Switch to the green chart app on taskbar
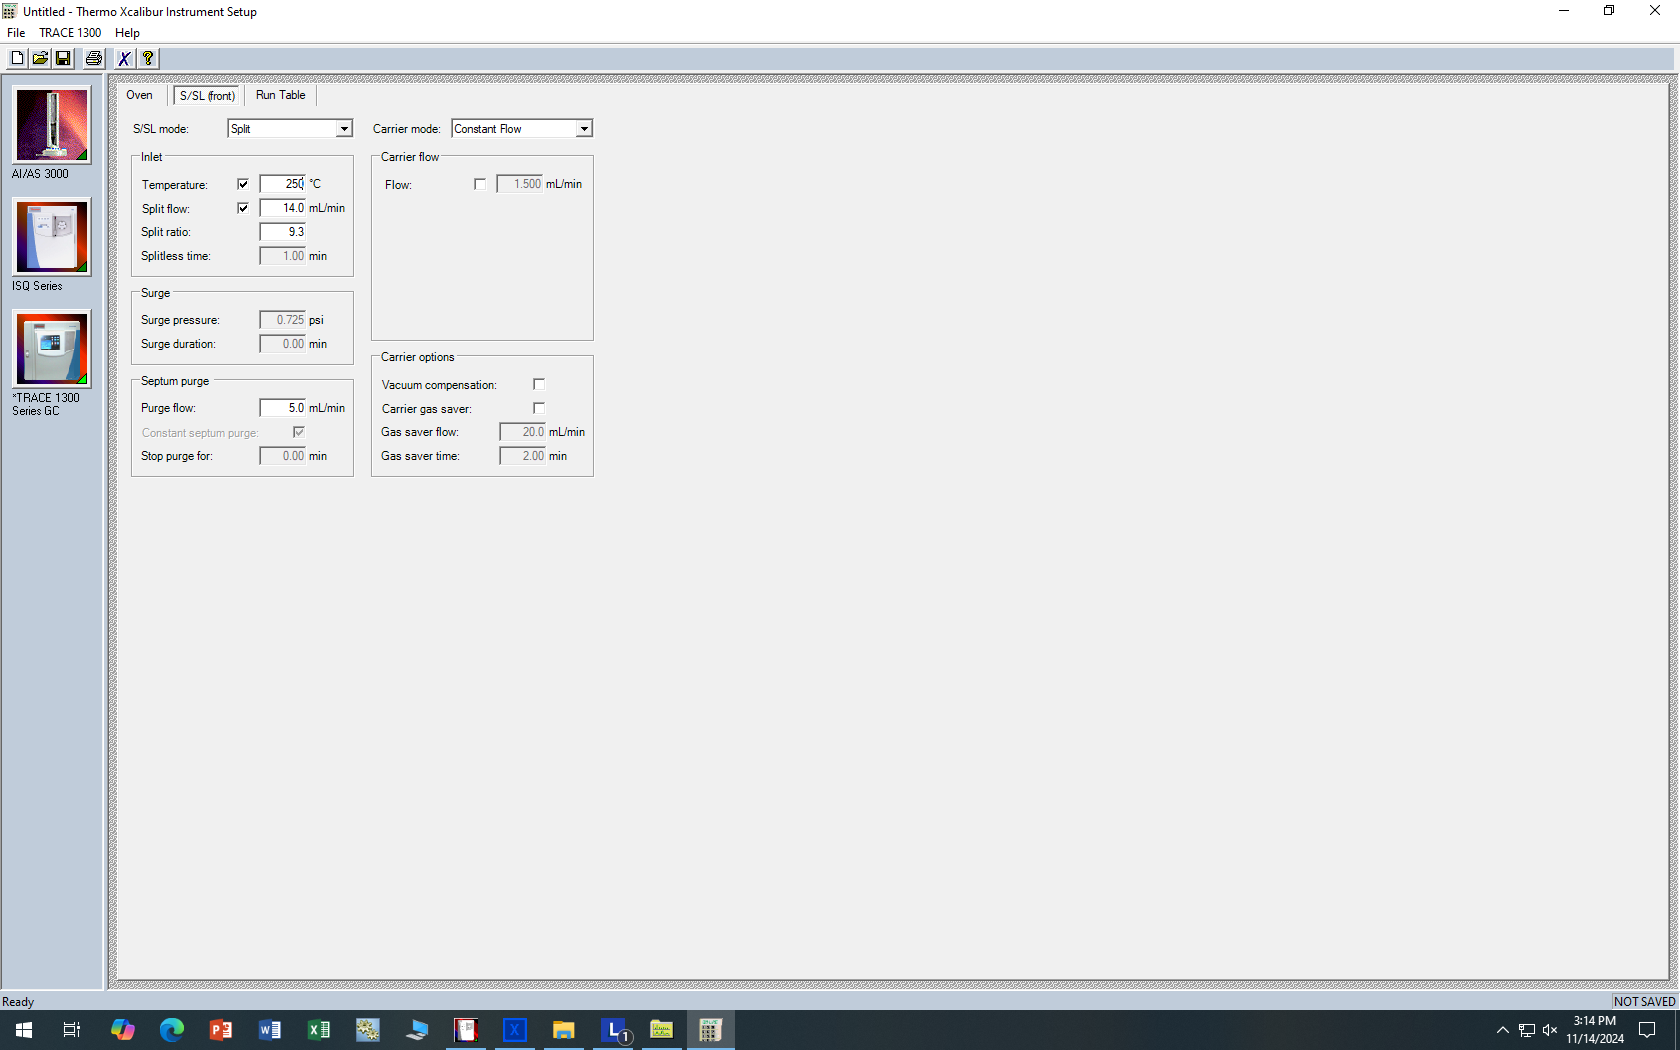The width and height of the screenshot is (1680, 1050). (662, 1030)
